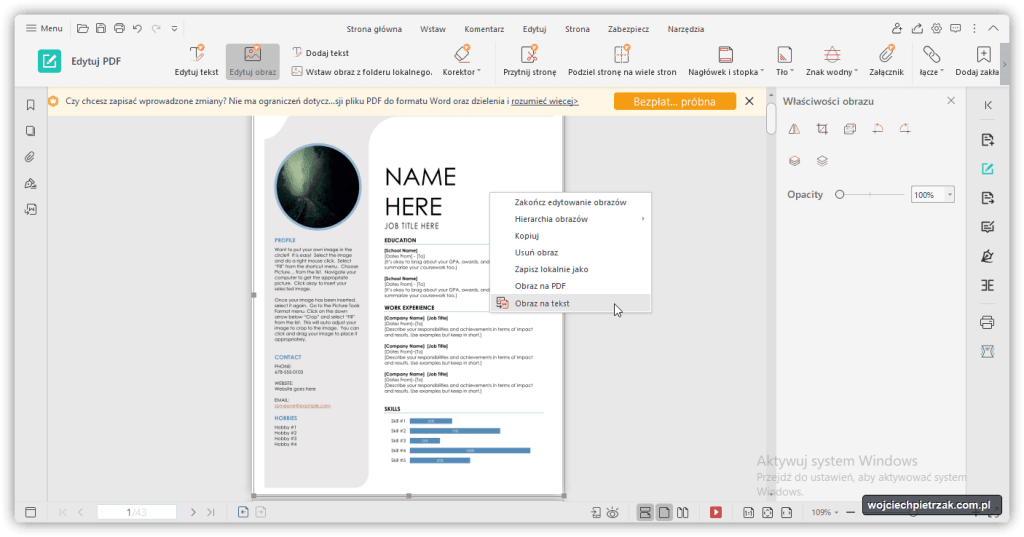Click the Załącznik attachment tool

[886, 61]
